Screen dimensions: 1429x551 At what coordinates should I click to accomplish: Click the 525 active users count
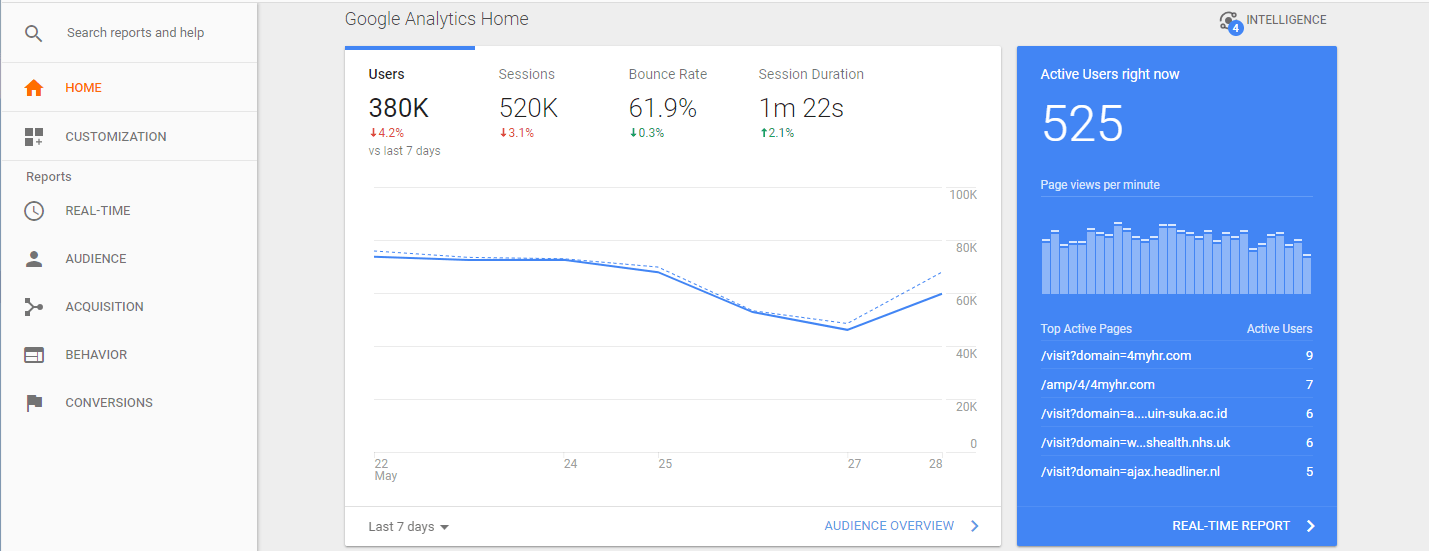tap(1083, 125)
